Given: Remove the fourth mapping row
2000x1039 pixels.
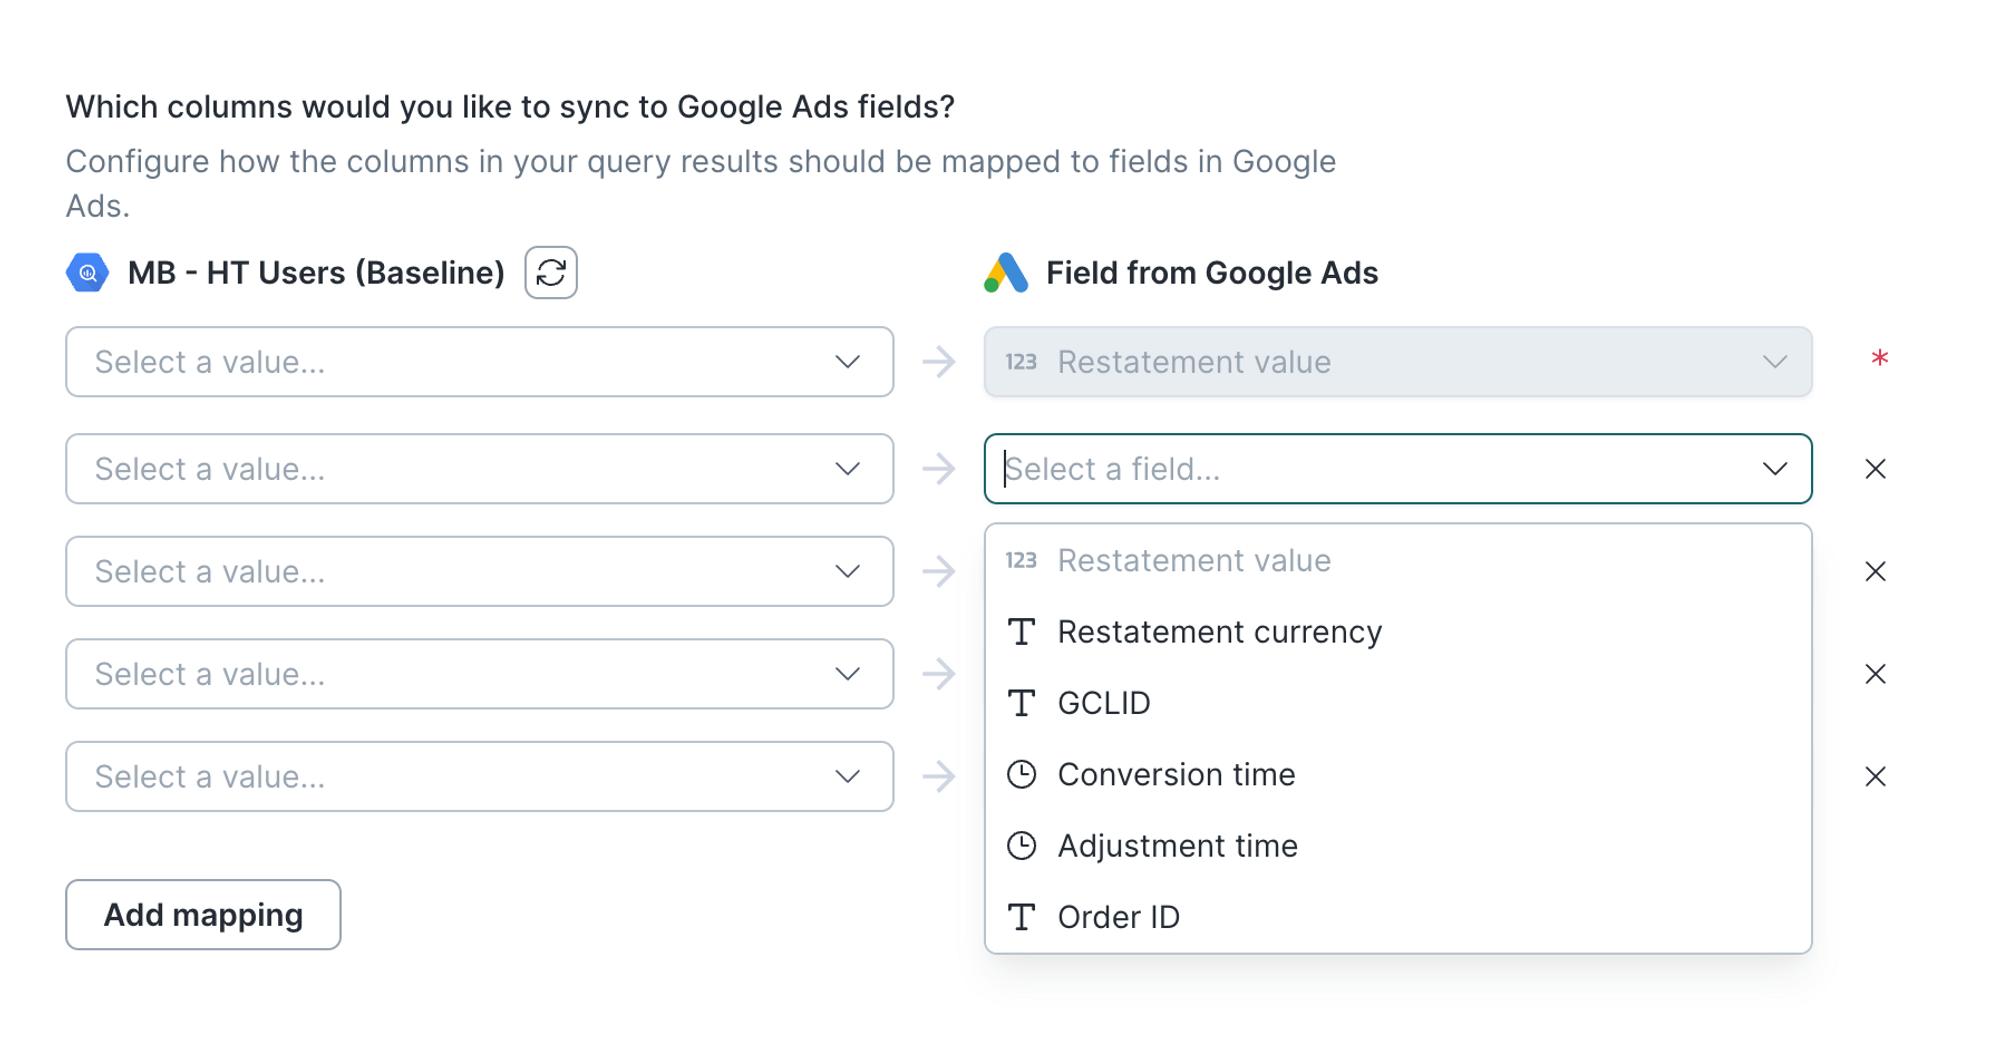Looking at the screenshot, I should click(1875, 674).
